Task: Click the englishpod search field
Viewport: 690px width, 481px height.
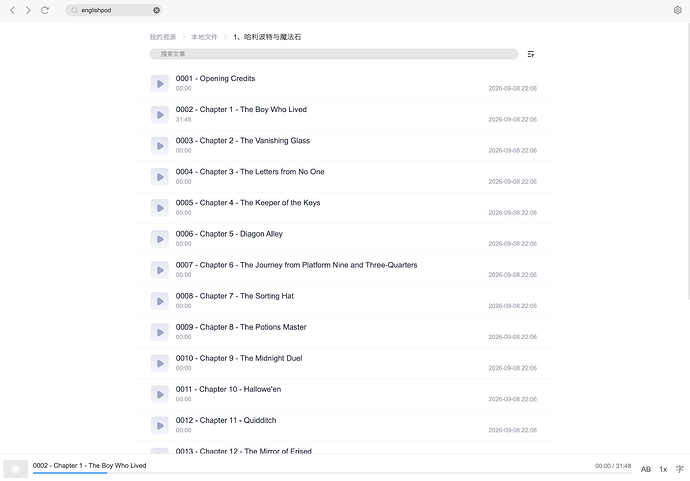Action: pos(114,10)
